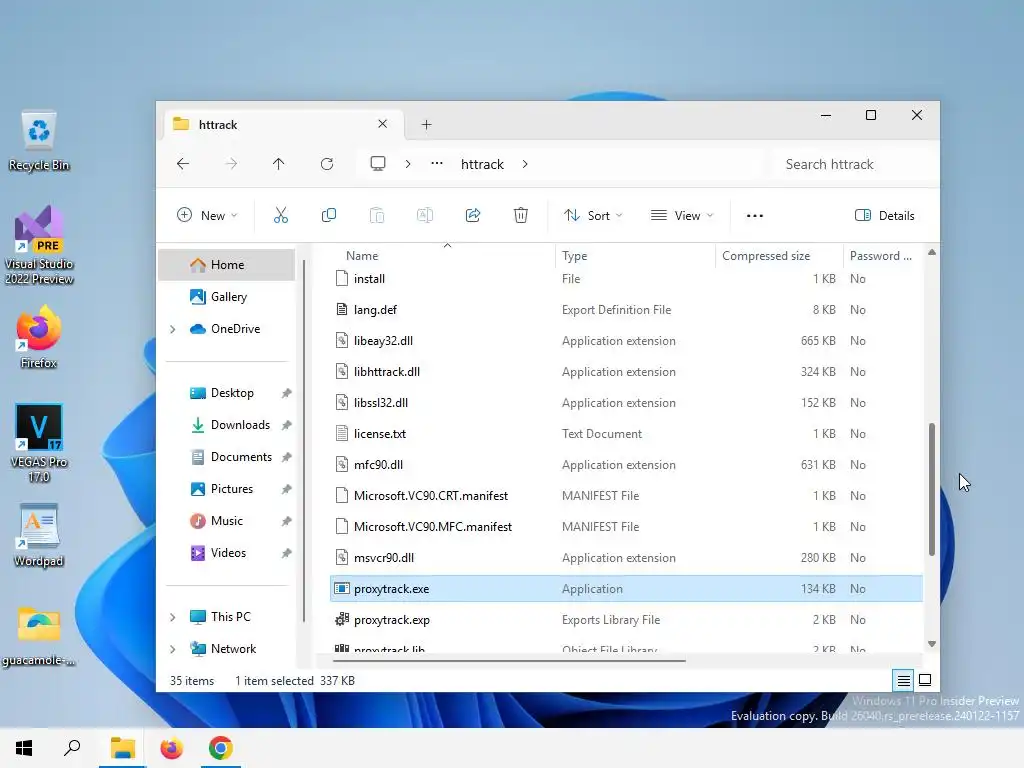Image resolution: width=1024 pixels, height=768 pixels.
Task: Click chevron after PC icon in address bar
Action: click(x=408, y=164)
